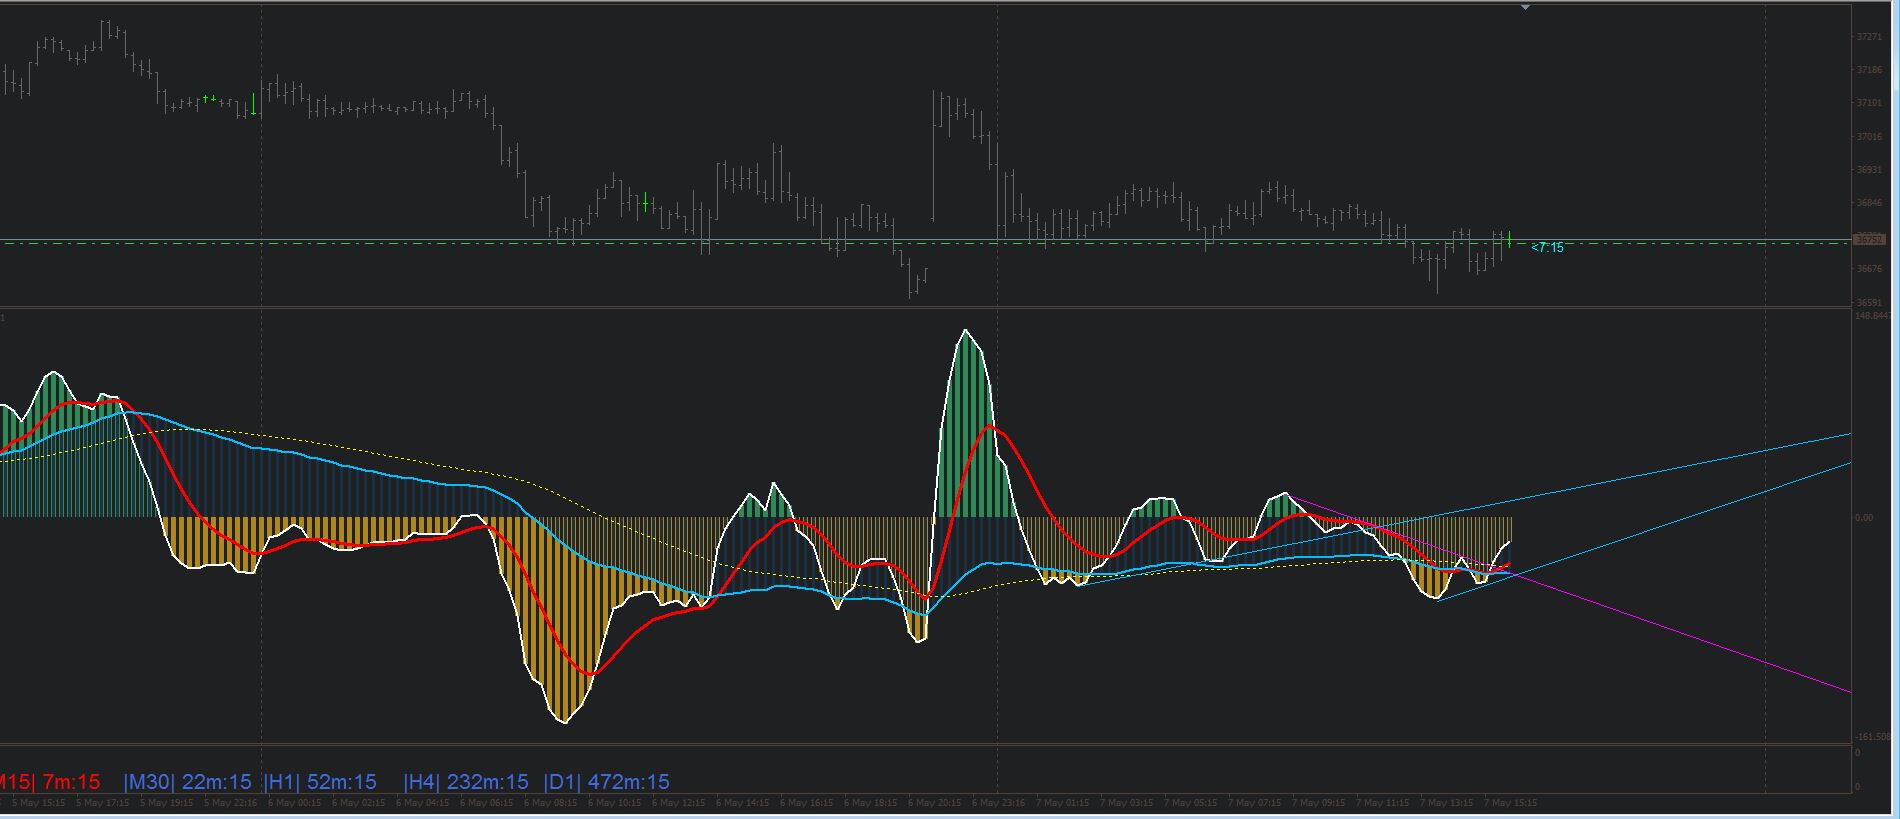Click the chart shift triangle marker at top
The height and width of the screenshot is (819, 1900).
click(x=1525, y=8)
